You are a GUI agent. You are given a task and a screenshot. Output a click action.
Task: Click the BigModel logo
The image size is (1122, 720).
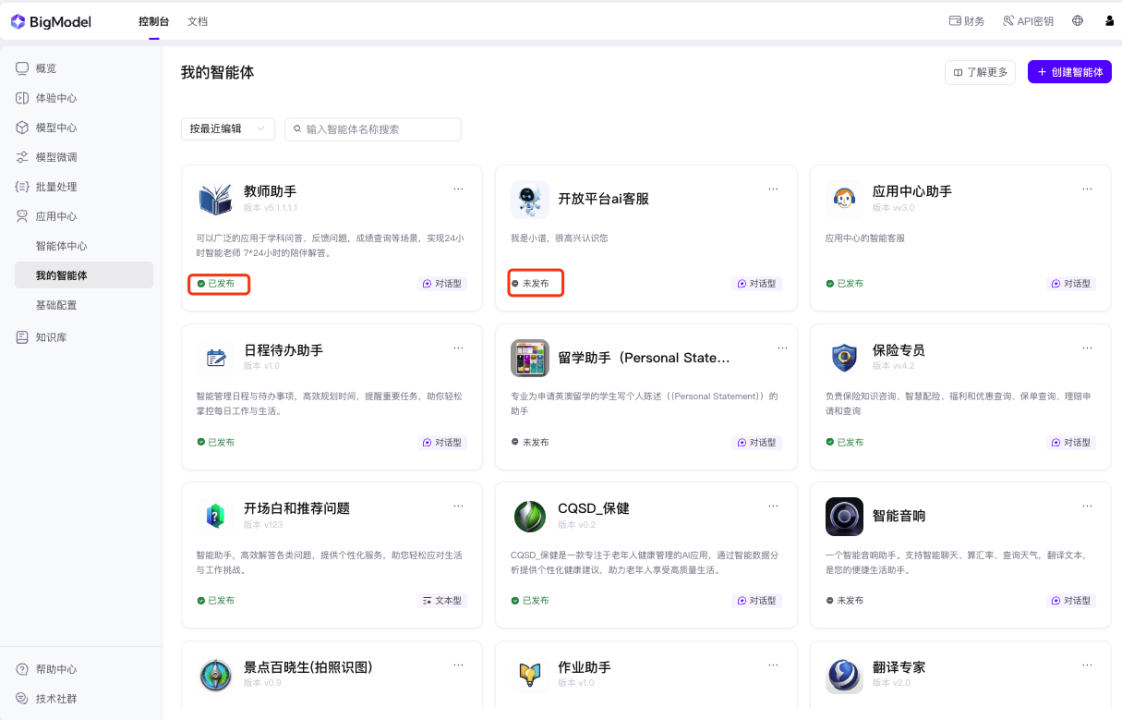[51, 21]
